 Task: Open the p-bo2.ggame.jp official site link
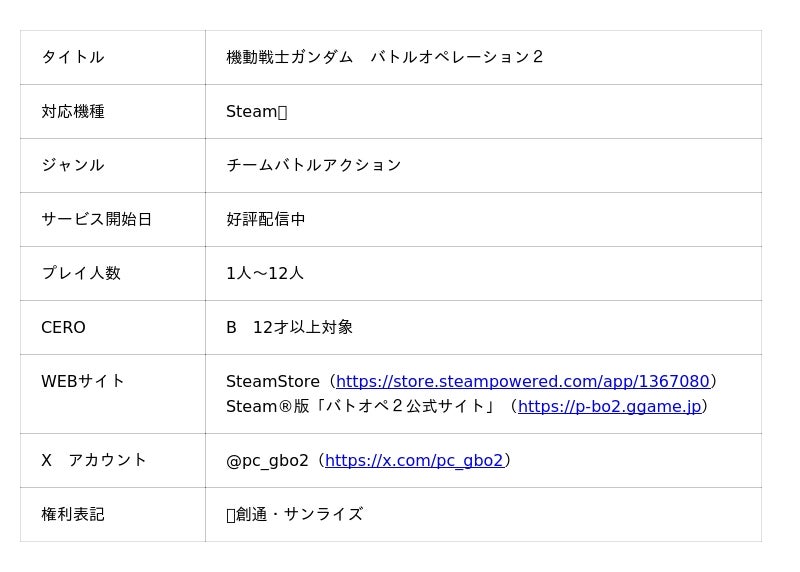609,406
